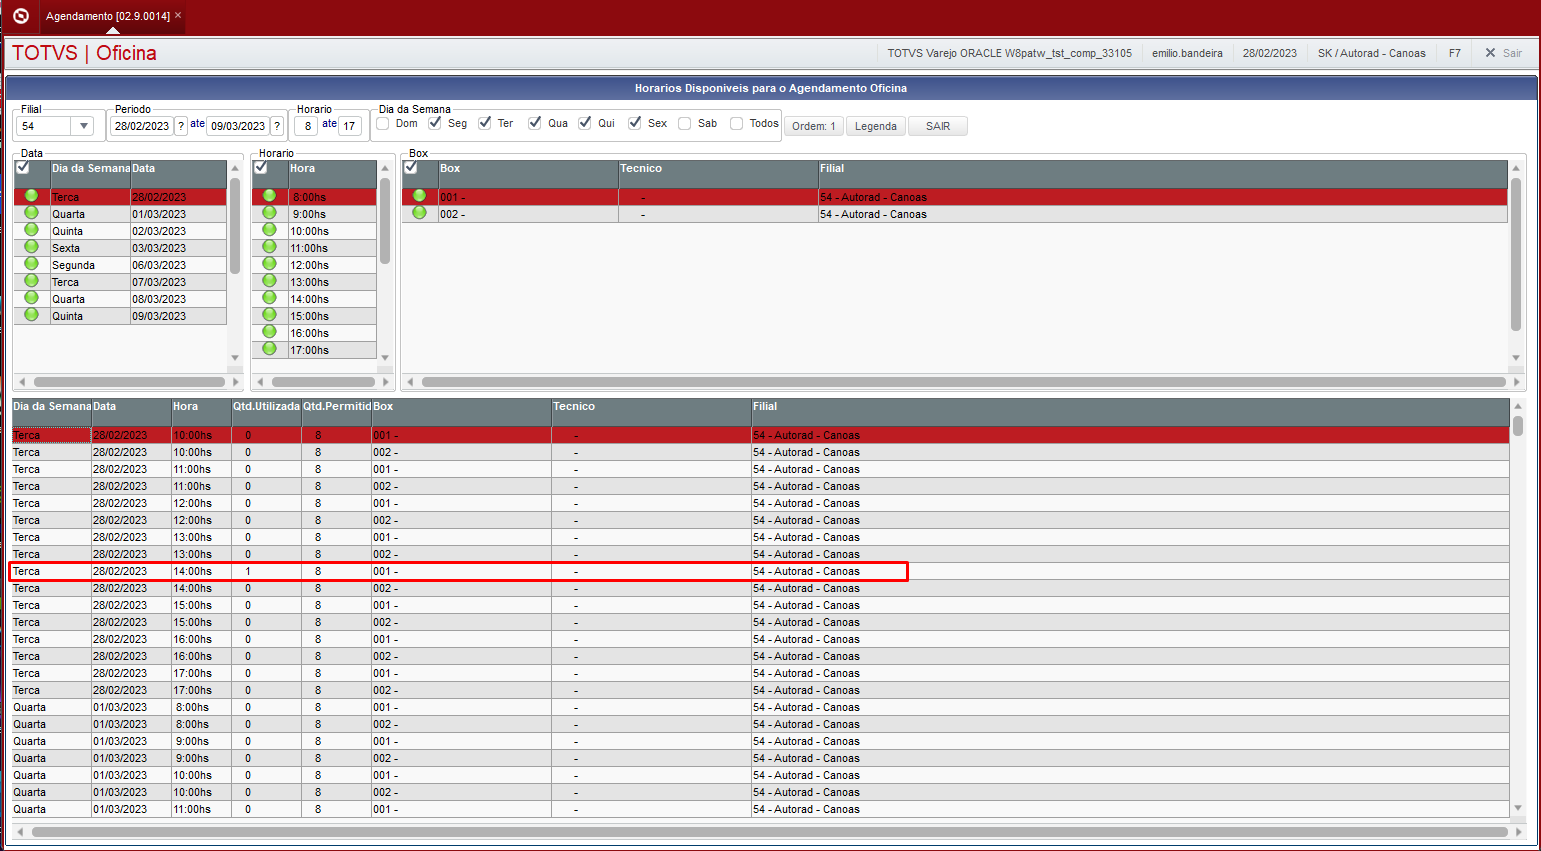Uncheck the Qua weekday checkbox

pyautogui.click(x=535, y=123)
